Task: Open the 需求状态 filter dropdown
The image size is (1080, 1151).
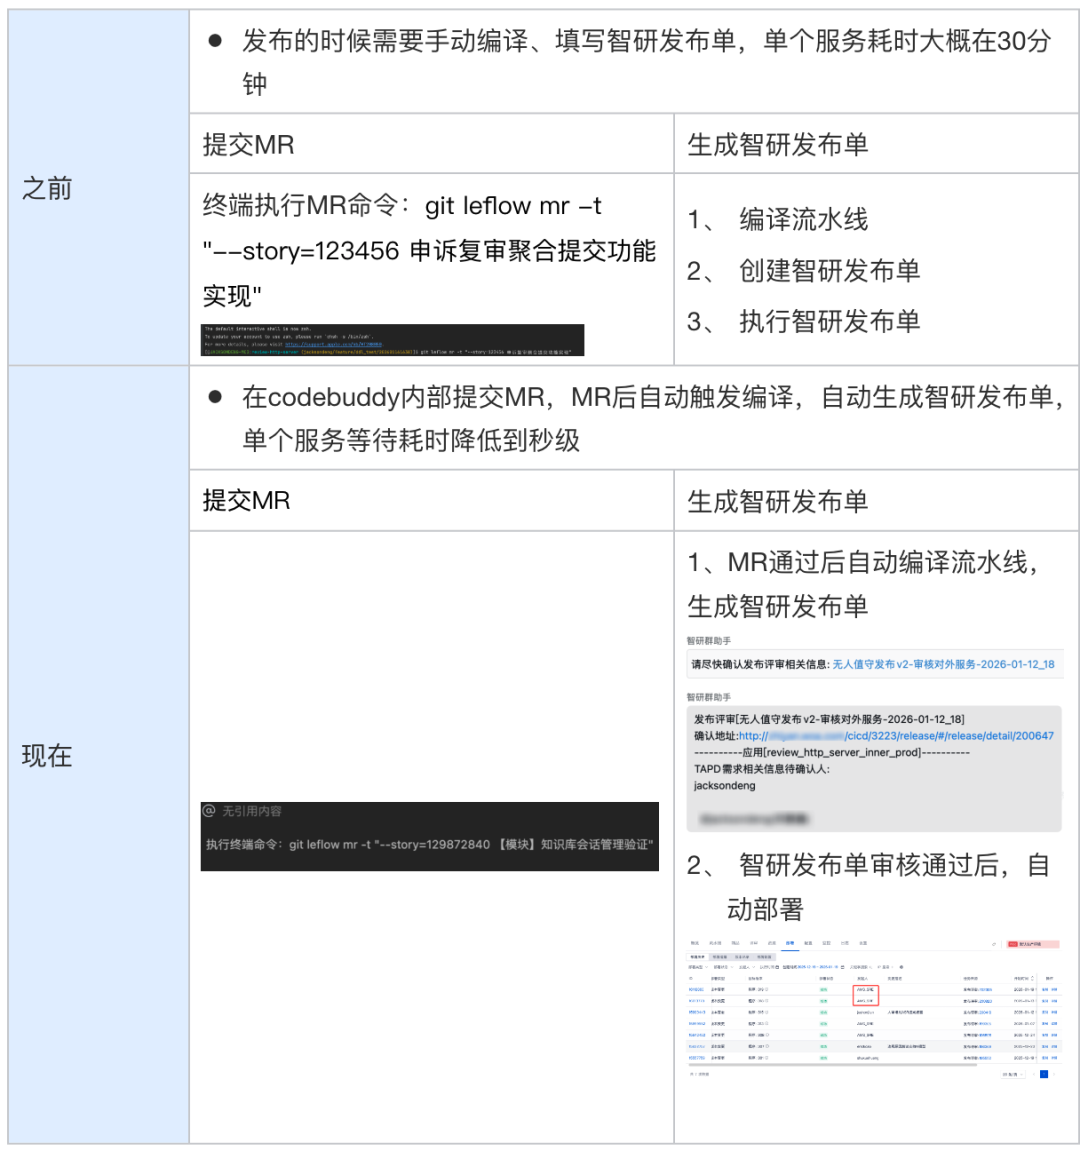Action: coord(722,967)
